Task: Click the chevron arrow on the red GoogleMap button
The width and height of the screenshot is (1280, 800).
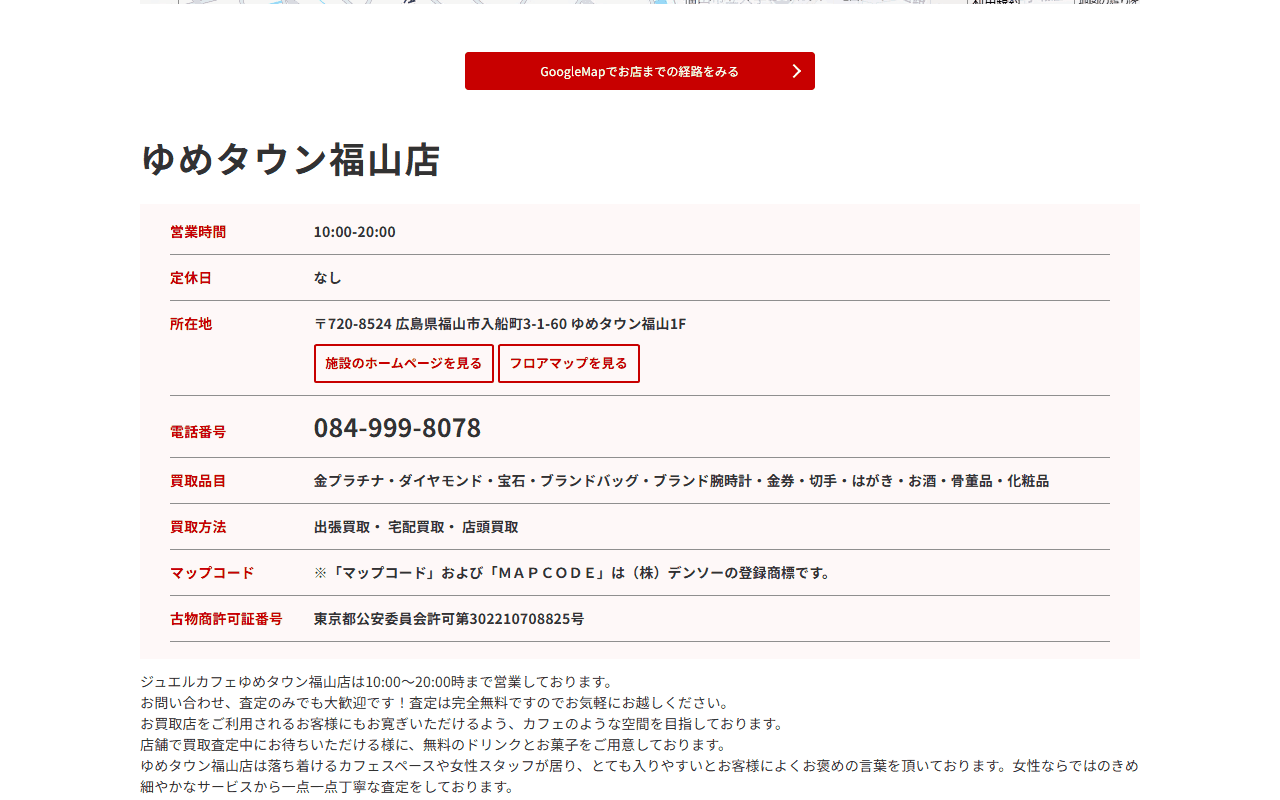Action: [797, 71]
